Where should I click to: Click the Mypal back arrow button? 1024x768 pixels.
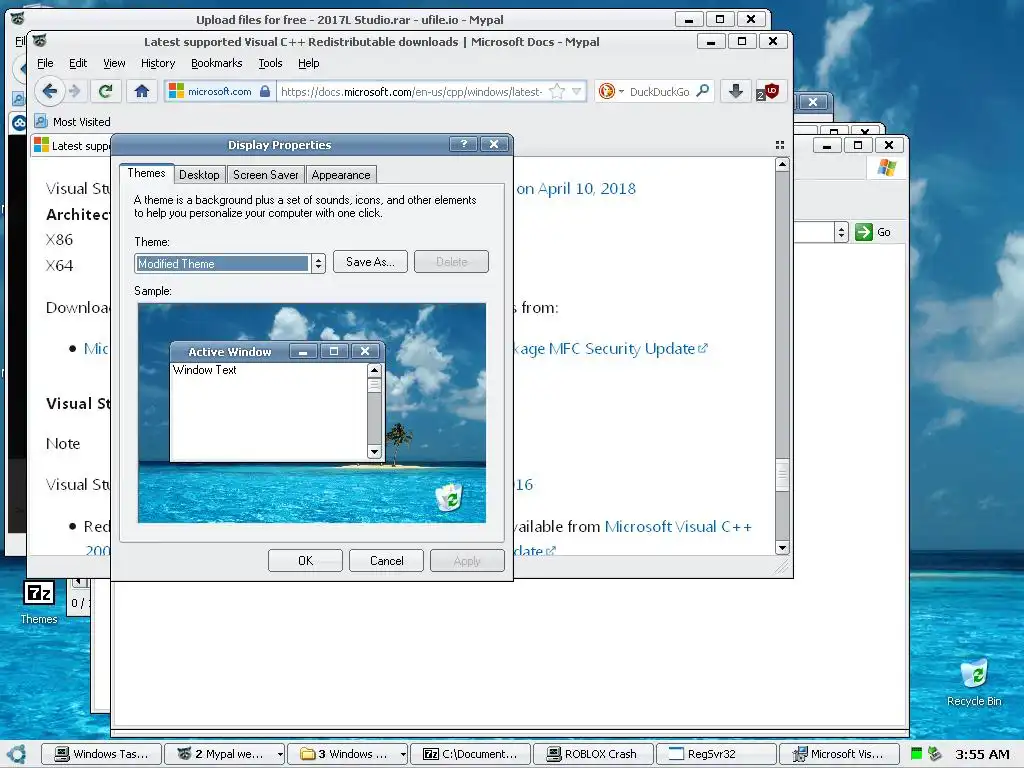49,91
